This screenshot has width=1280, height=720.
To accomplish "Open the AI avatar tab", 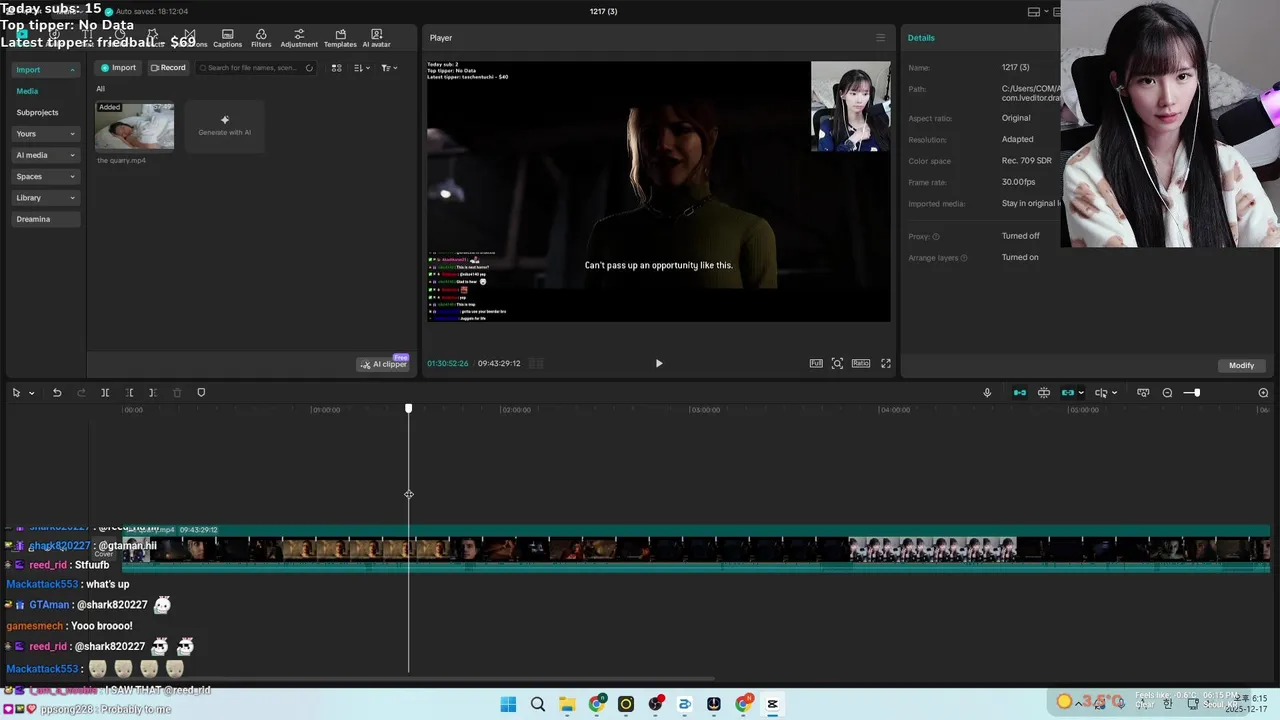I will click(x=376, y=38).
